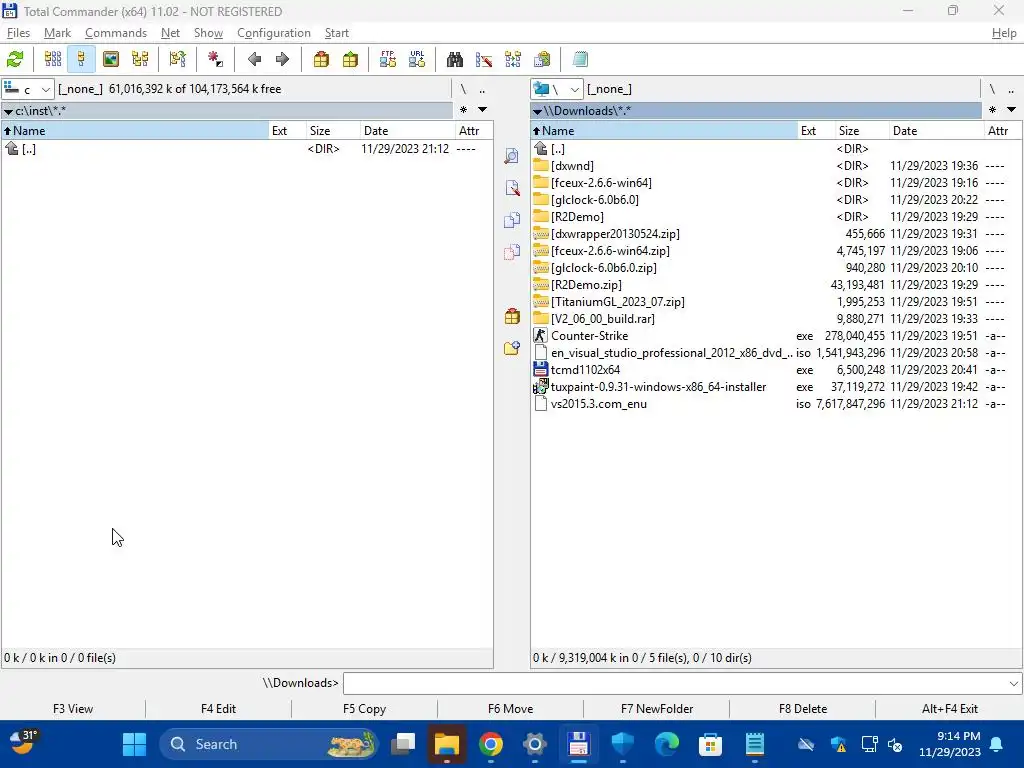Screen dimensions: 1024x768
Task: Click the F5 Copy button
Action: click(364, 709)
